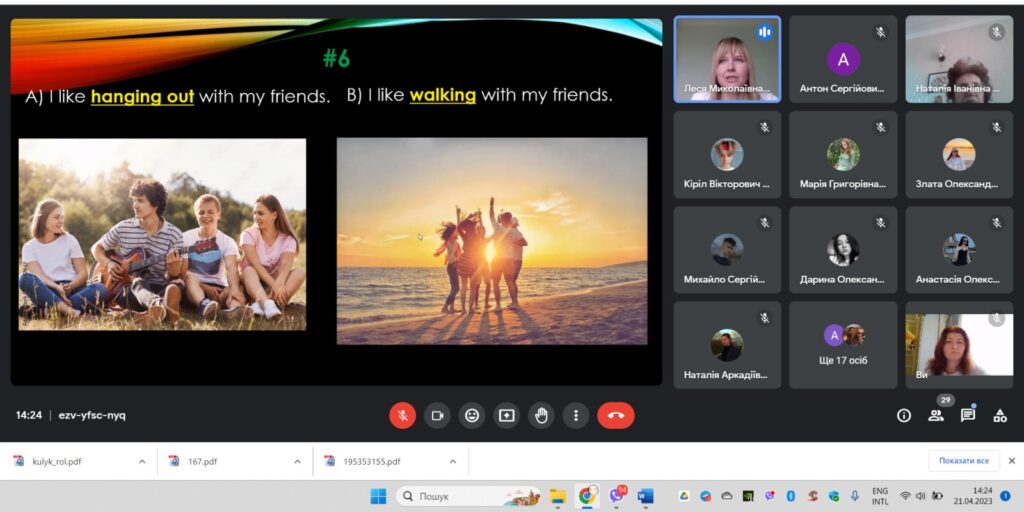The height and width of the screenshot is (512, 1024).
Task: Open meeting details info icon
Action: click(x=904, y=415)
